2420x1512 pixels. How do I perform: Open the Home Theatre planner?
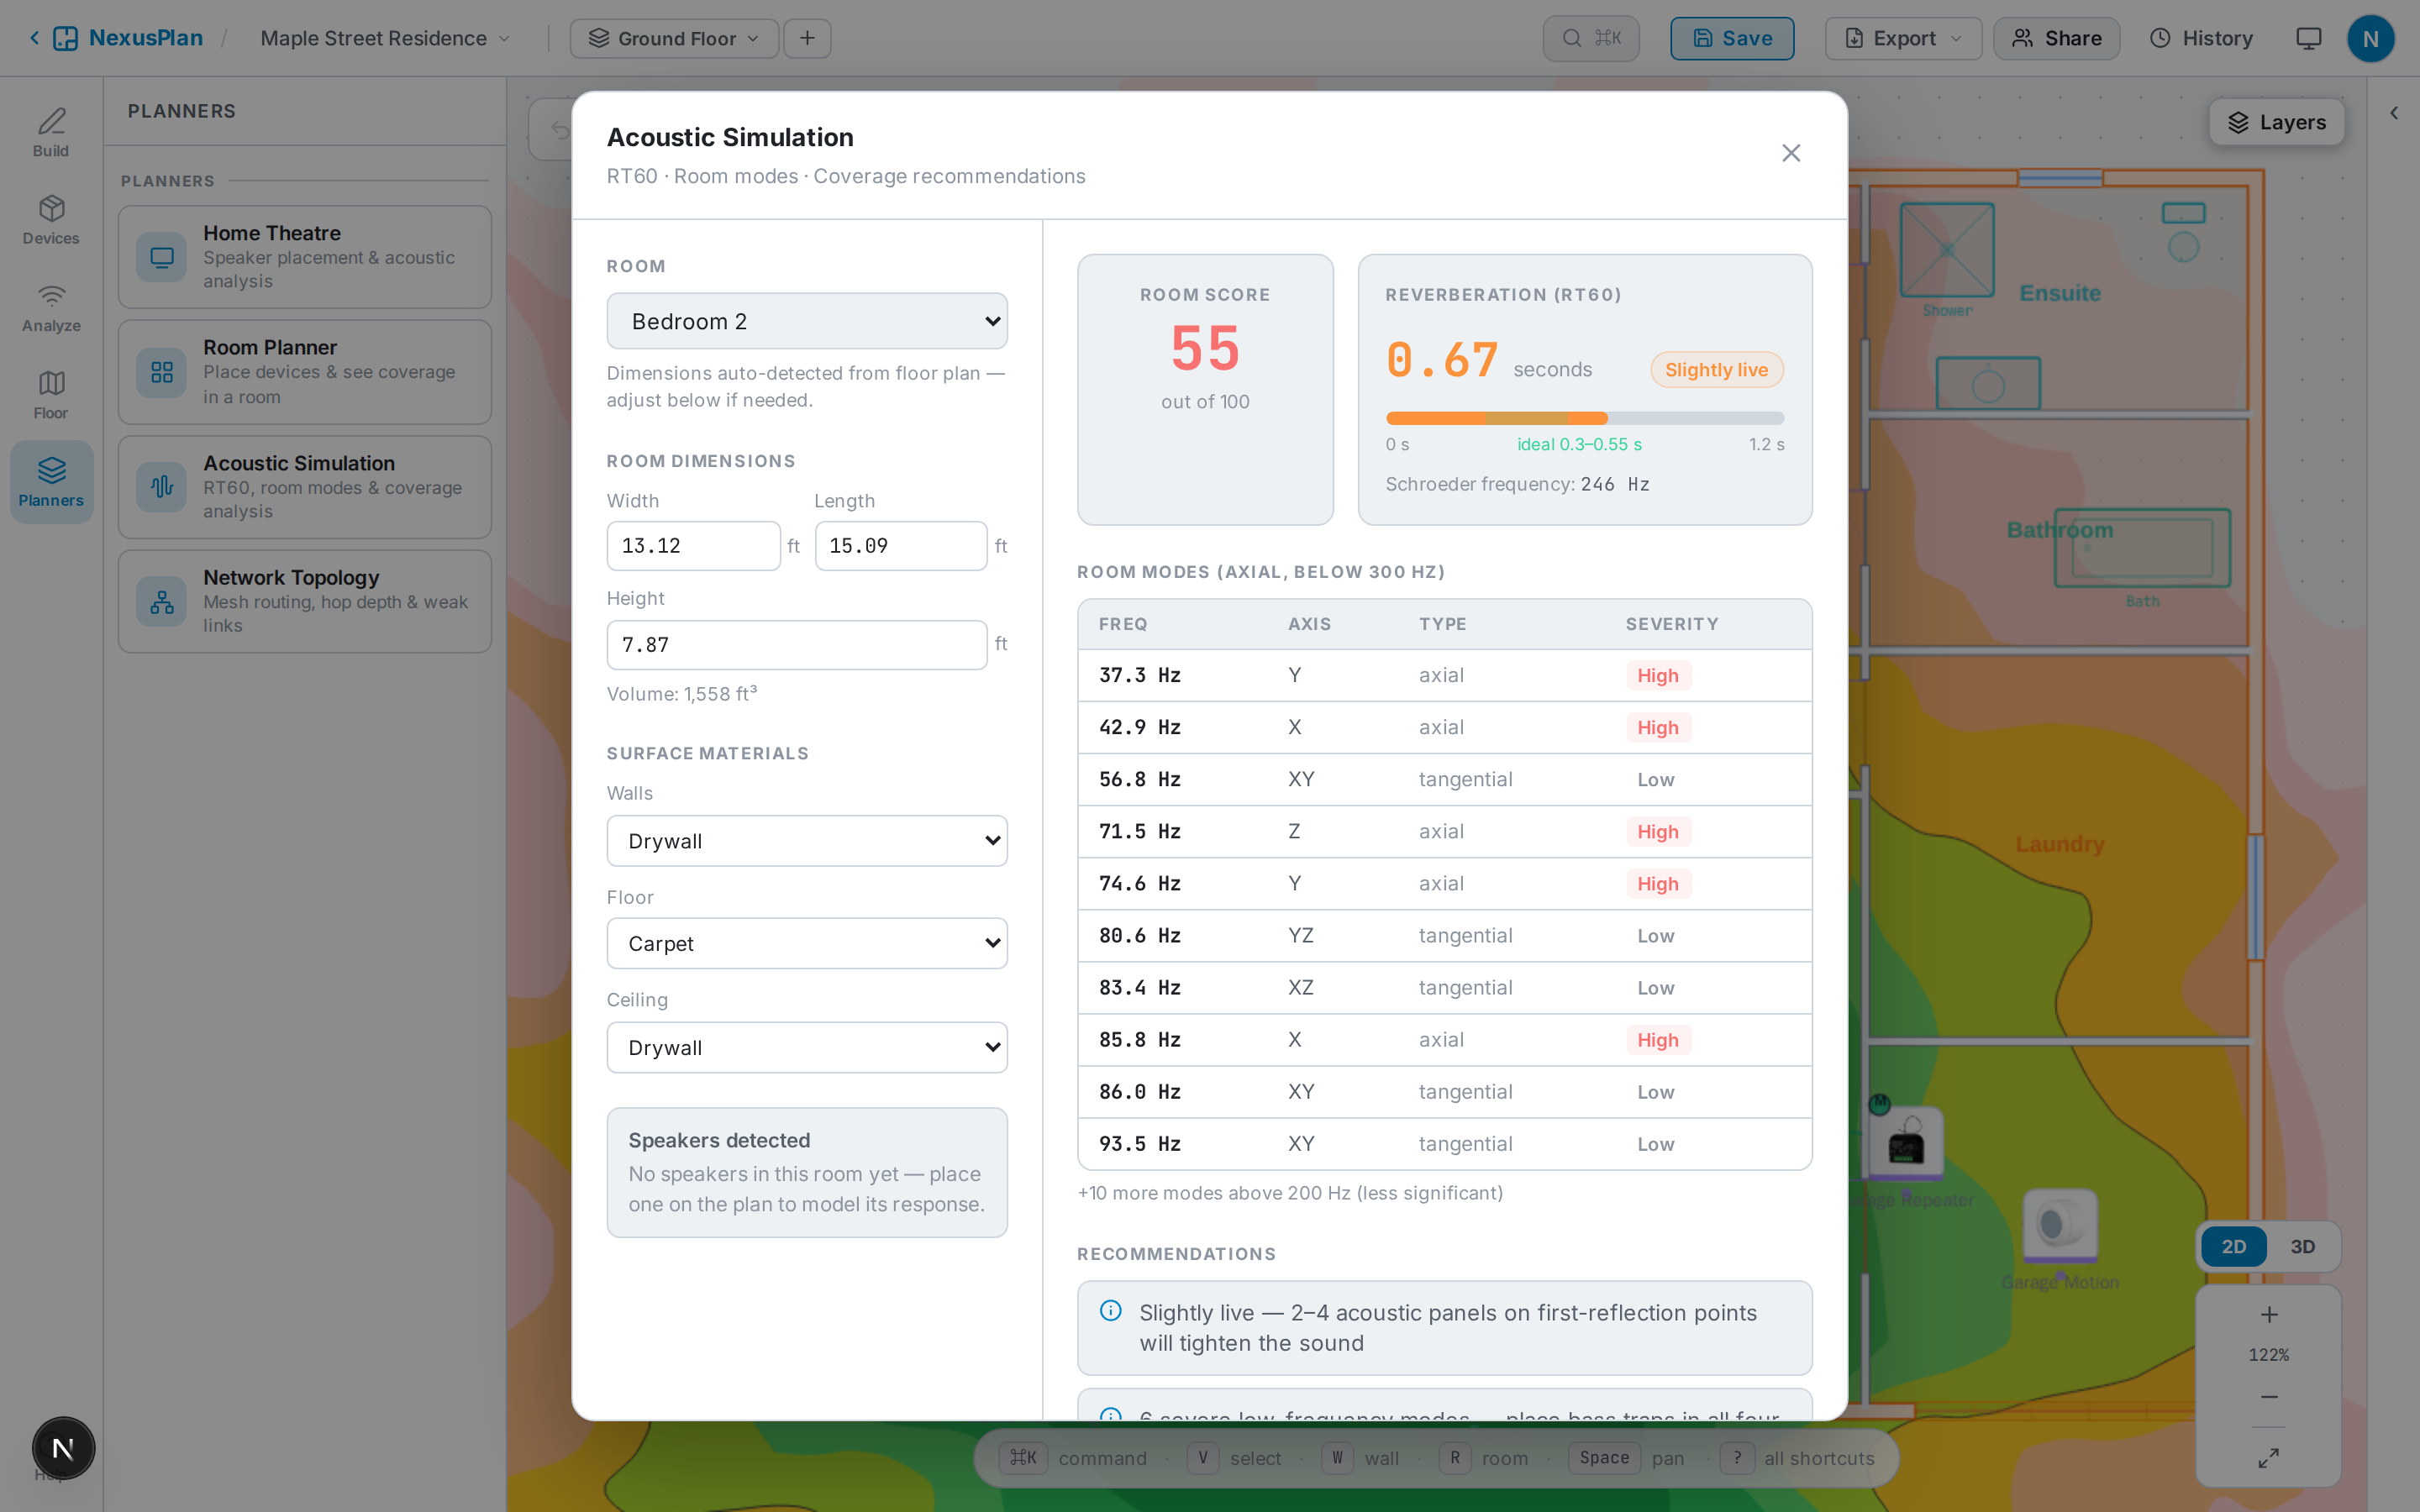coord(305,257)
